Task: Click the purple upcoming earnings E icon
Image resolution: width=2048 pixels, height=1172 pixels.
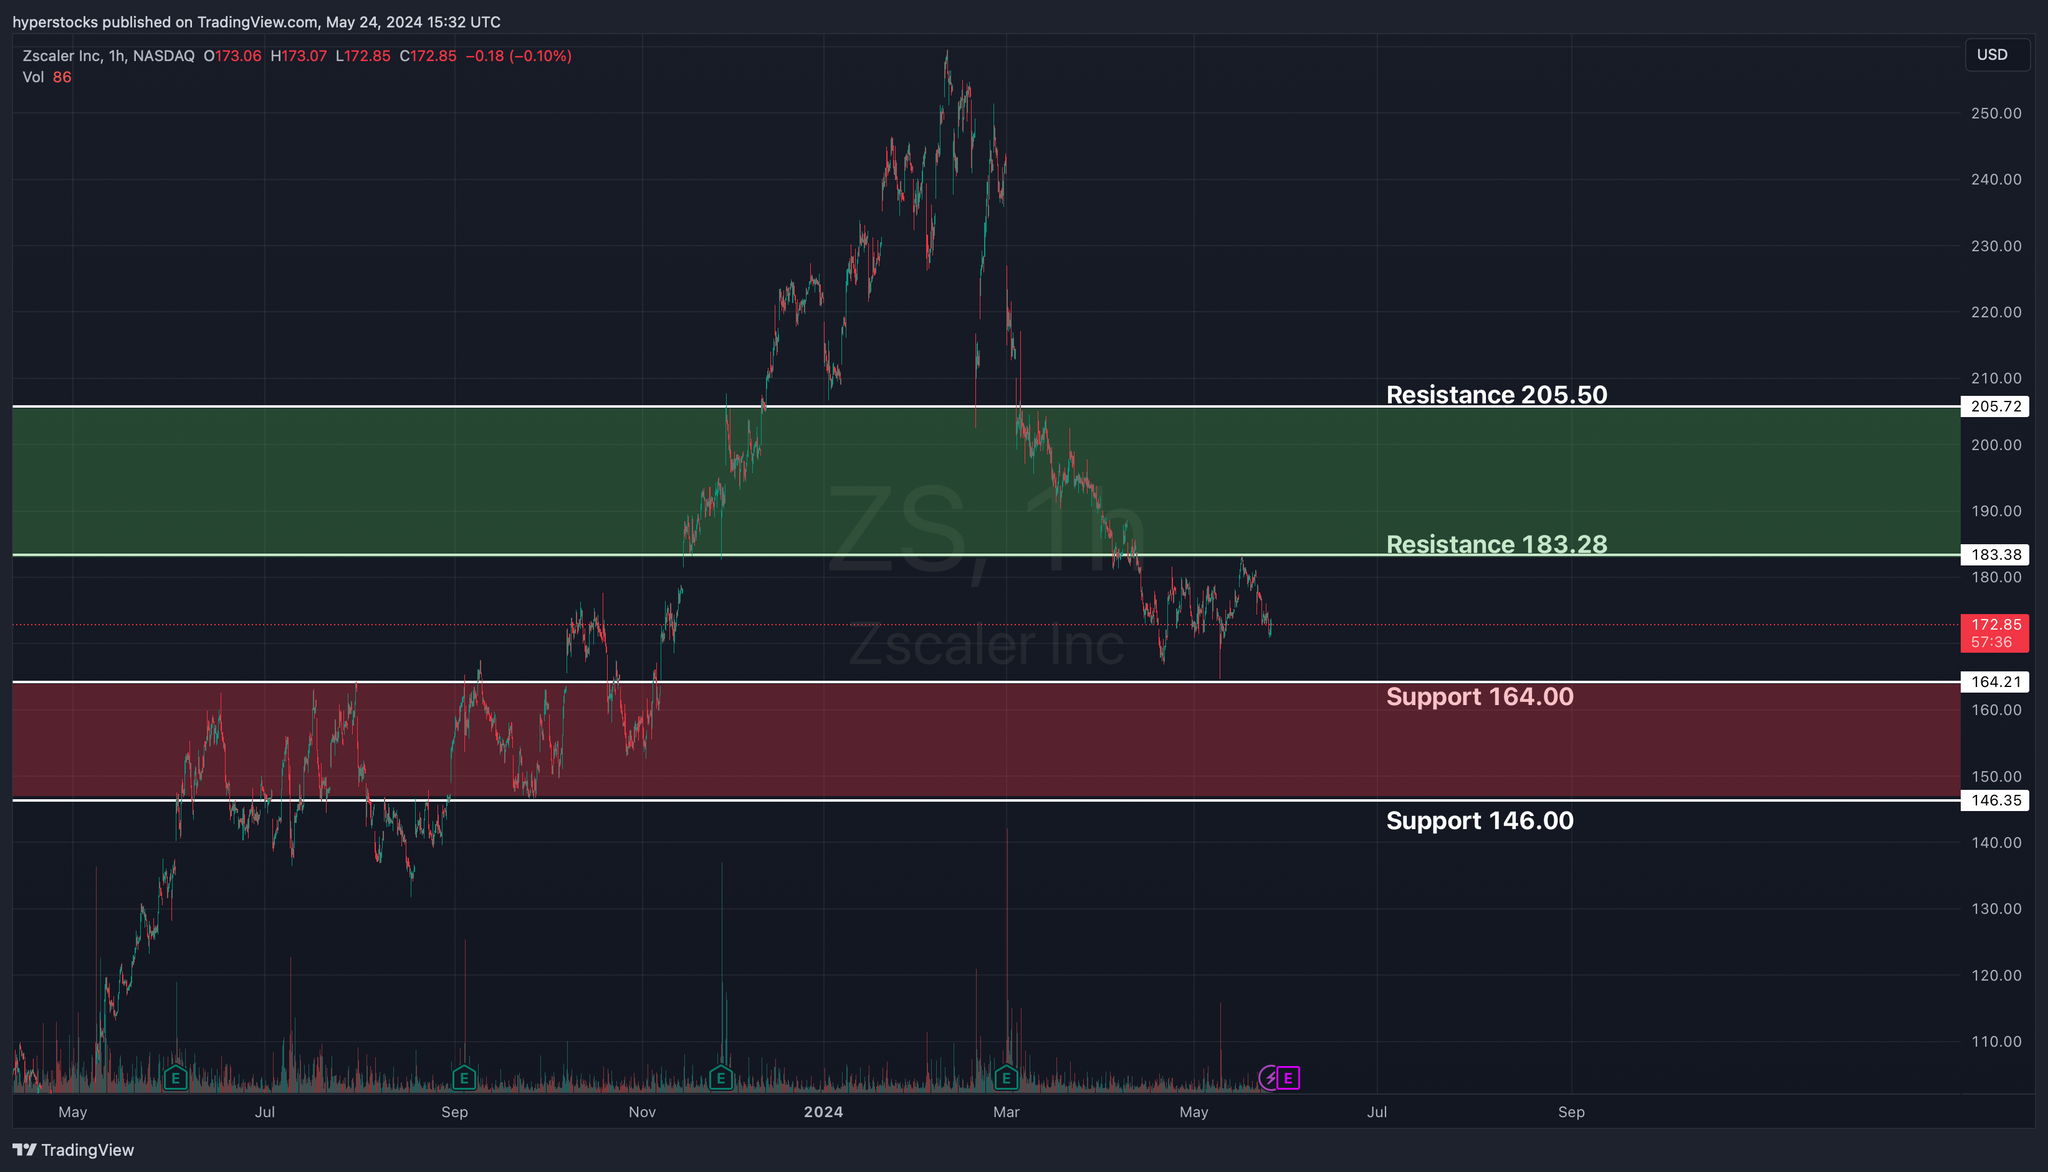Action: pos(1289,1078)
